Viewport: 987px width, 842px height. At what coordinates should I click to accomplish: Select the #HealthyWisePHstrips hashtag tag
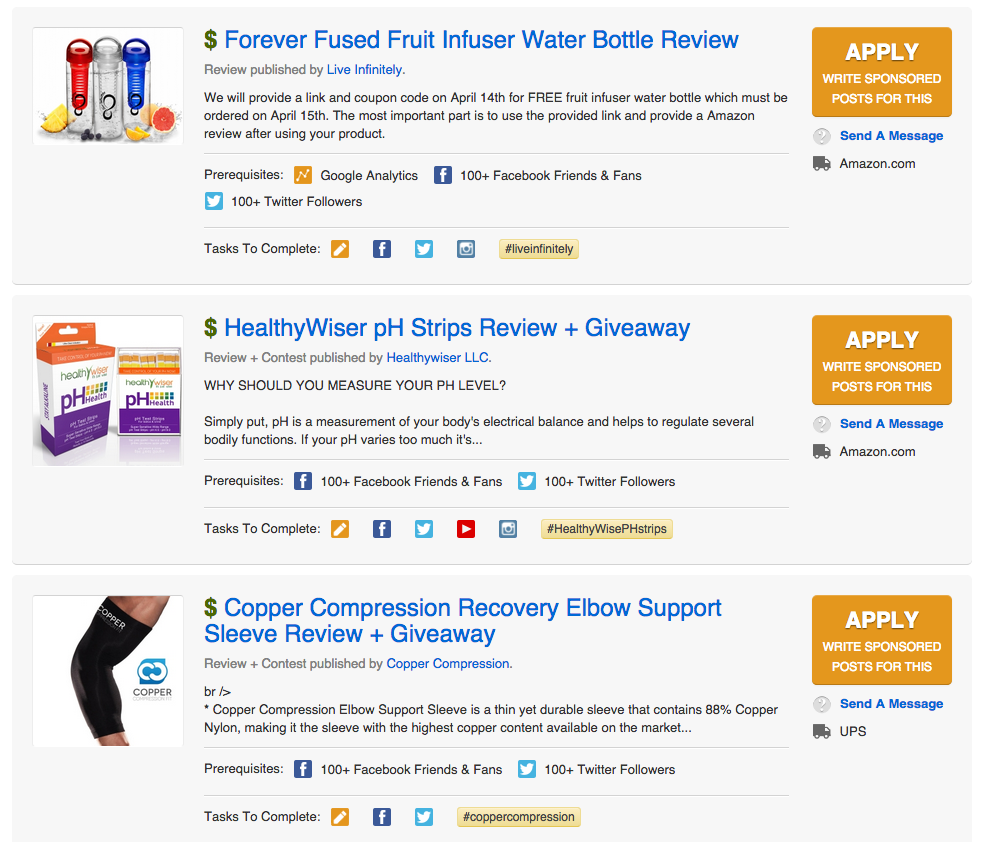click(607, 529)
